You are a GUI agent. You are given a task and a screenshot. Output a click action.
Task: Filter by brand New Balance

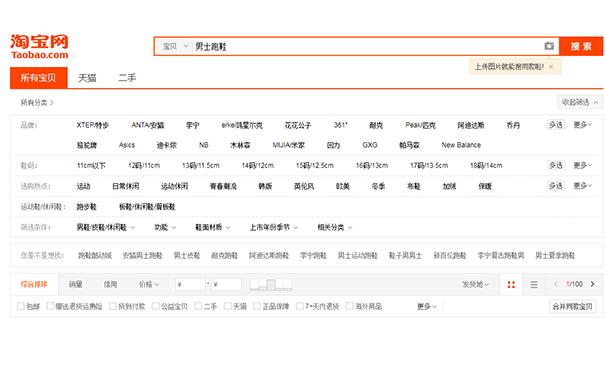(x=461, y=145)
